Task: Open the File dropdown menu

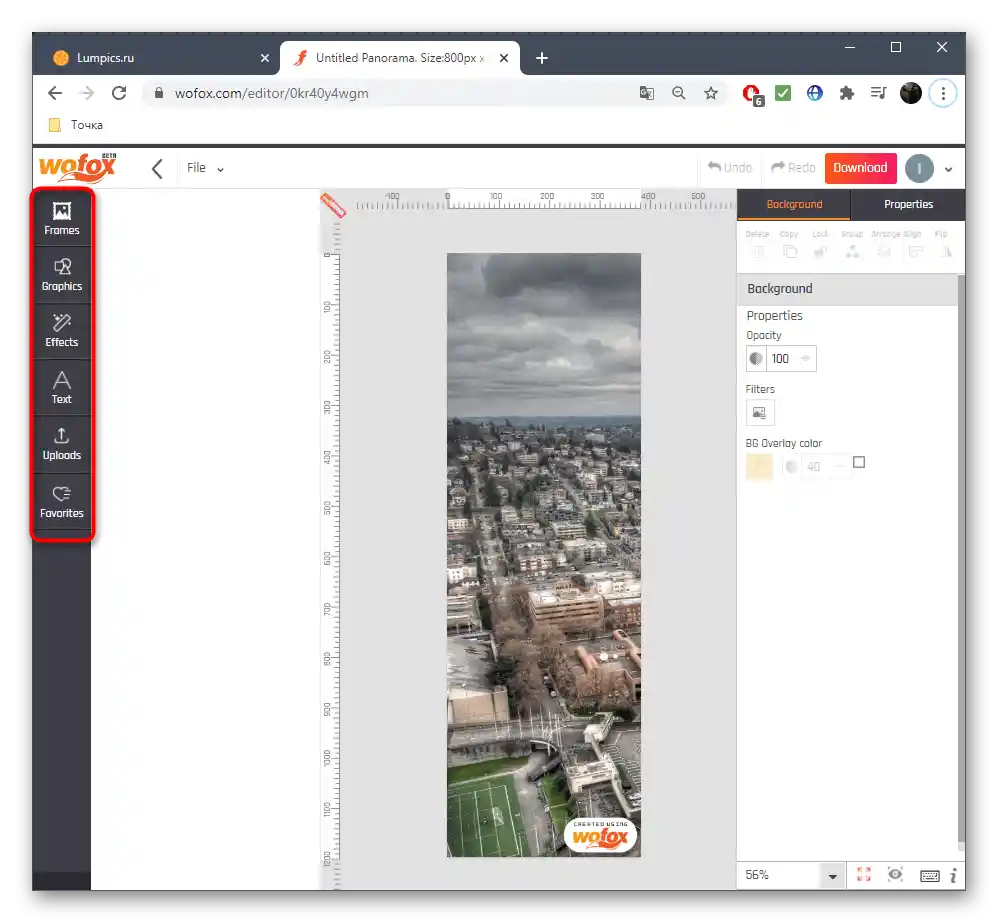Action: pyautogui.click(x=205, y=168)
